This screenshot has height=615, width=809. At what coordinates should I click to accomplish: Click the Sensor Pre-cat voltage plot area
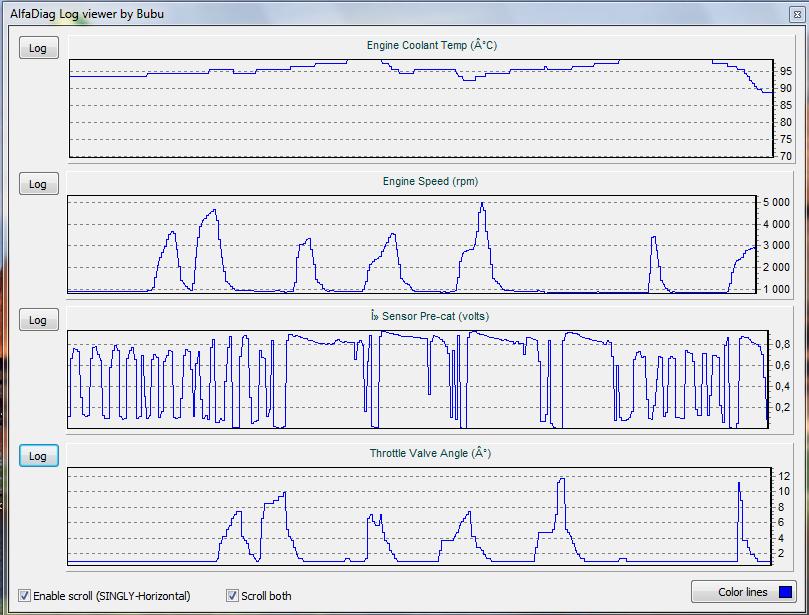400,380
